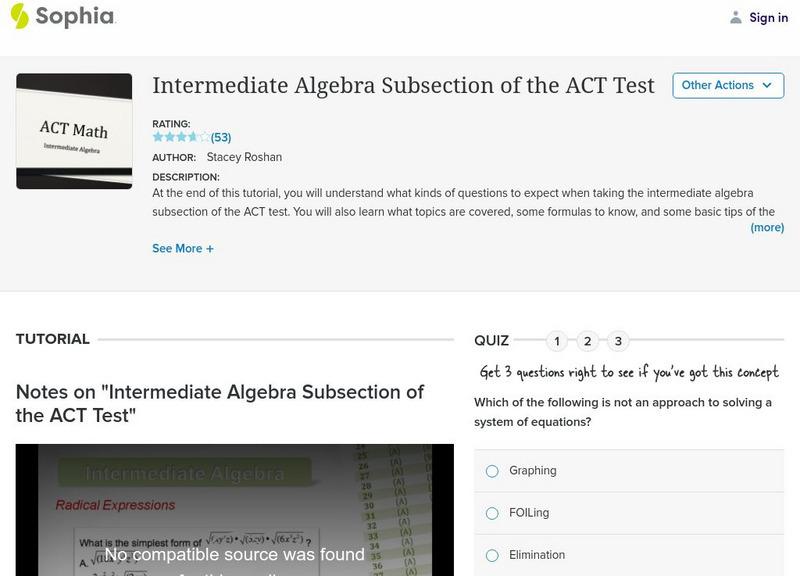Viewport: 800px width, 576px height.
Task: Show full description via (more) link
Action: (x=767, y=227)
